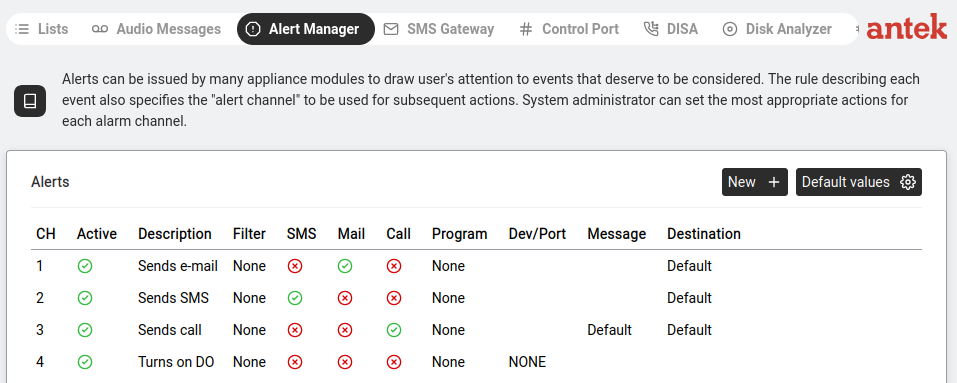Select the 'Turns on DO' description
The image size is (957, 383).
pyautogui.click(x=176, y=362)
